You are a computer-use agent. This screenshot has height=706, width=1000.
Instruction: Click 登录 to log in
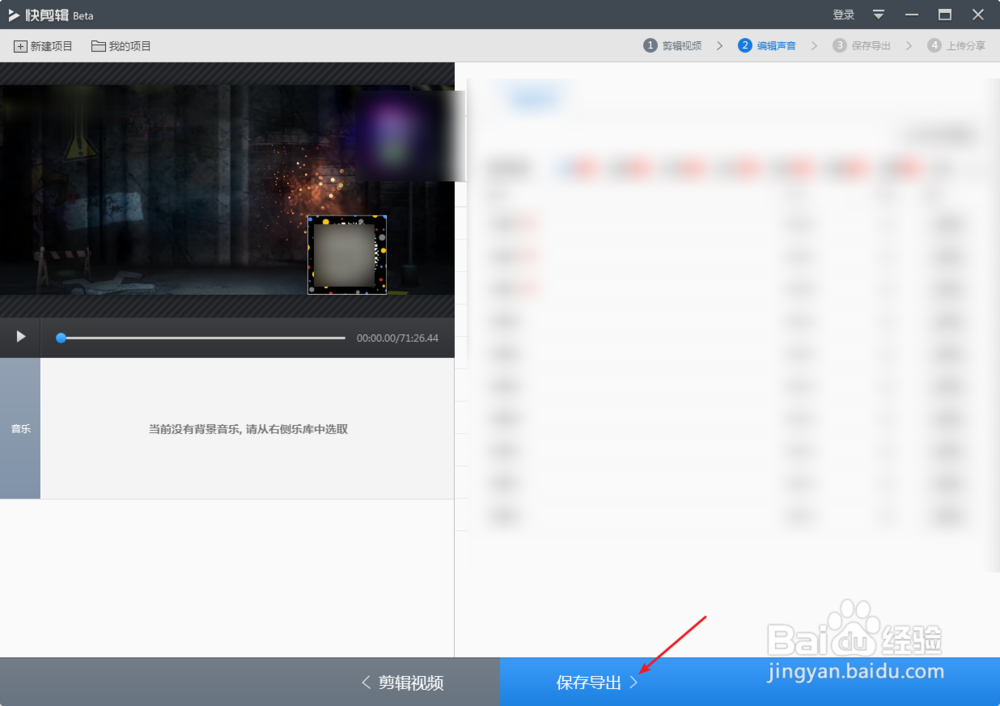pyautogui.click(x=843, y=15)
